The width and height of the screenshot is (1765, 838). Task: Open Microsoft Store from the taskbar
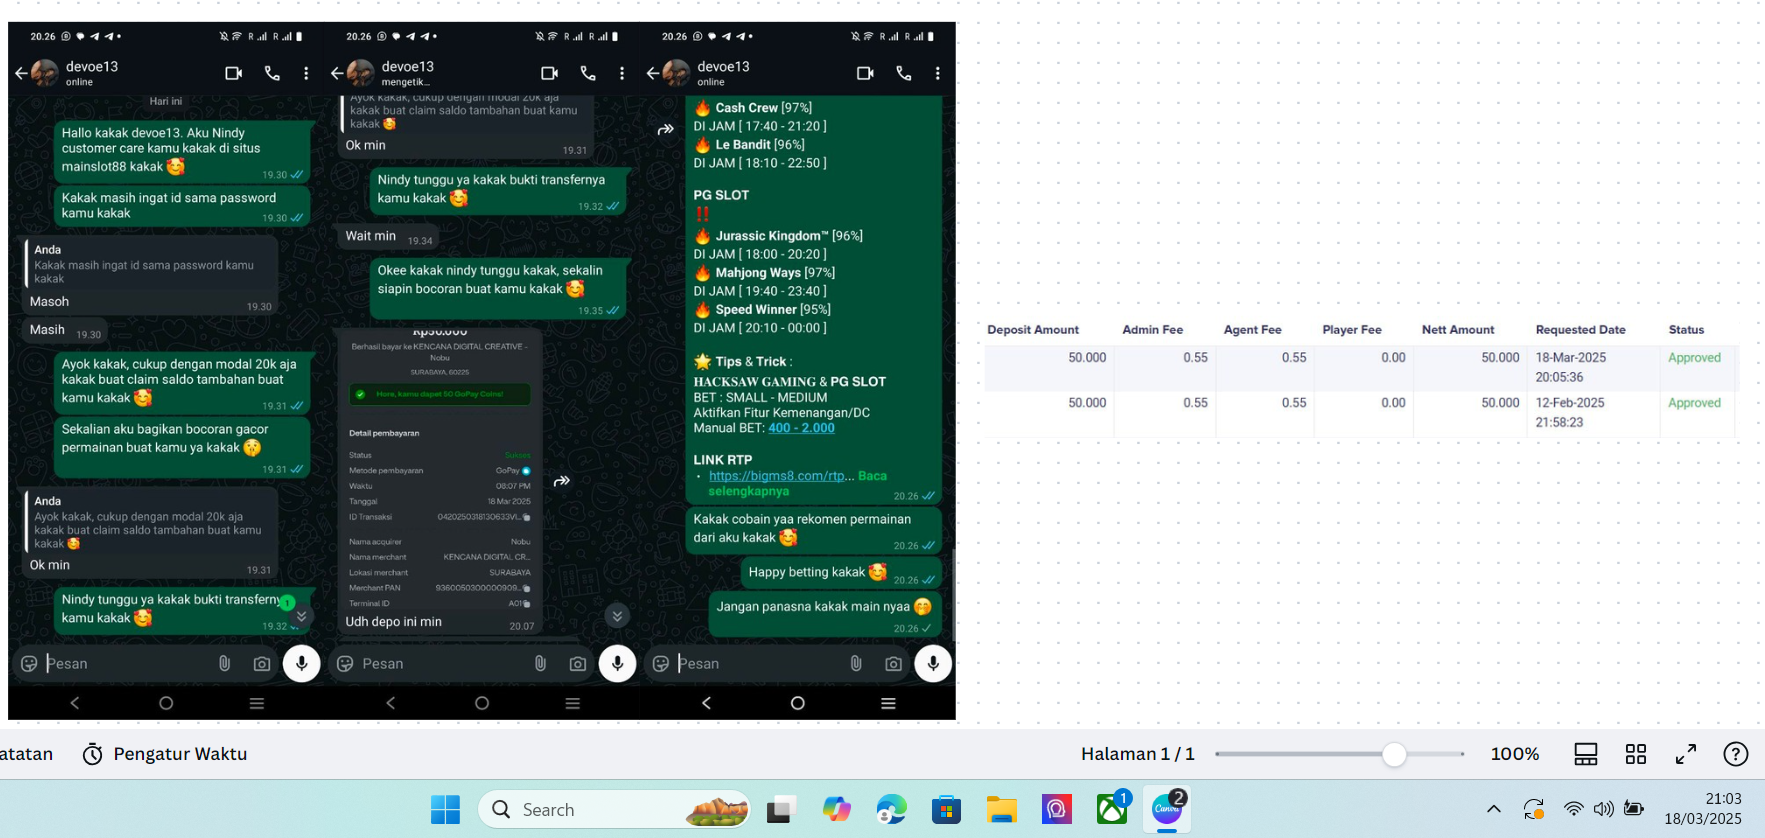(946, 809)
